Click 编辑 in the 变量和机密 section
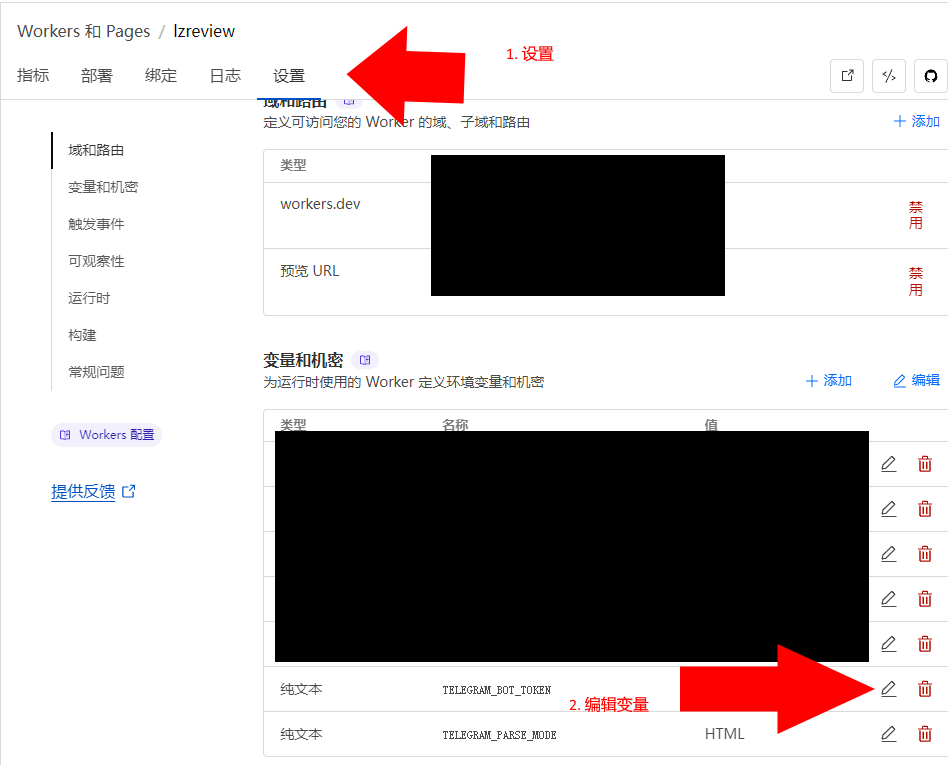Viewport: 948px width, 765px height. [917, 380]
